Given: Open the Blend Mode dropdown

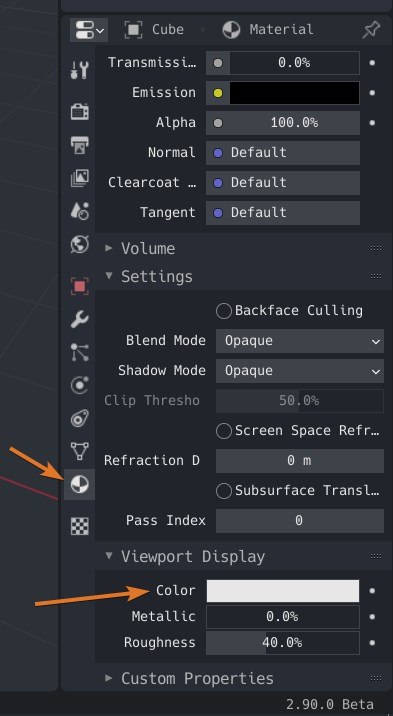Looking at the screenshot, I should [299, 341].
